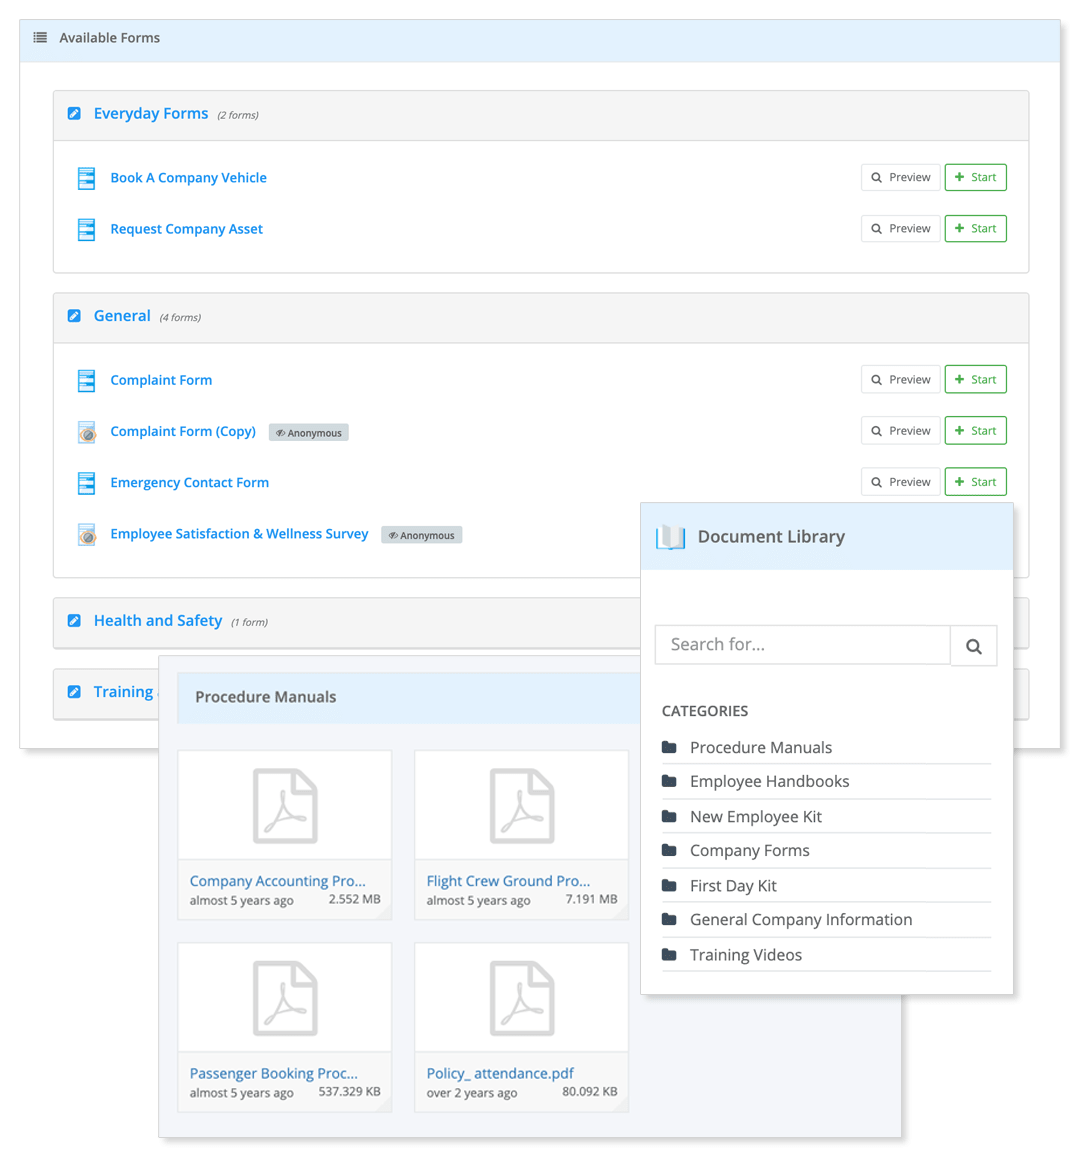Click the pencil edit icon beside Everyday Forms

pyautogui.click(x=74, y=113)
